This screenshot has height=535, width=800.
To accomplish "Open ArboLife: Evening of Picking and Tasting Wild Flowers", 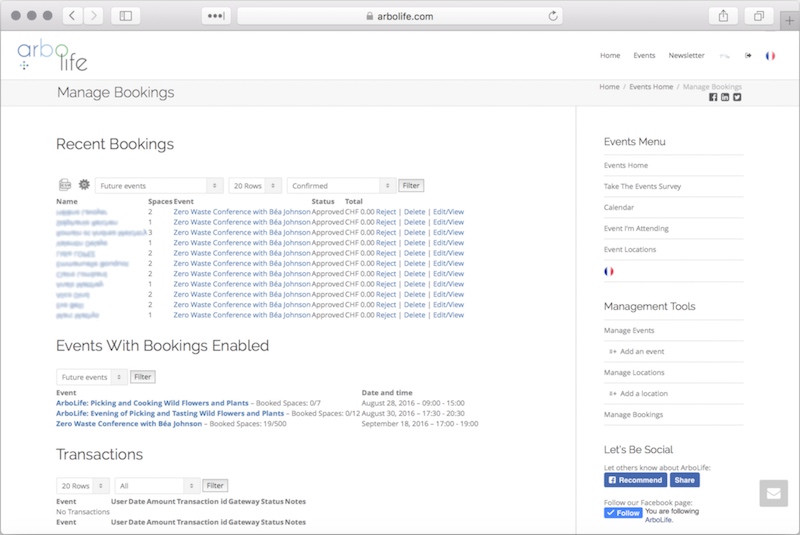I will pos(170,413).
